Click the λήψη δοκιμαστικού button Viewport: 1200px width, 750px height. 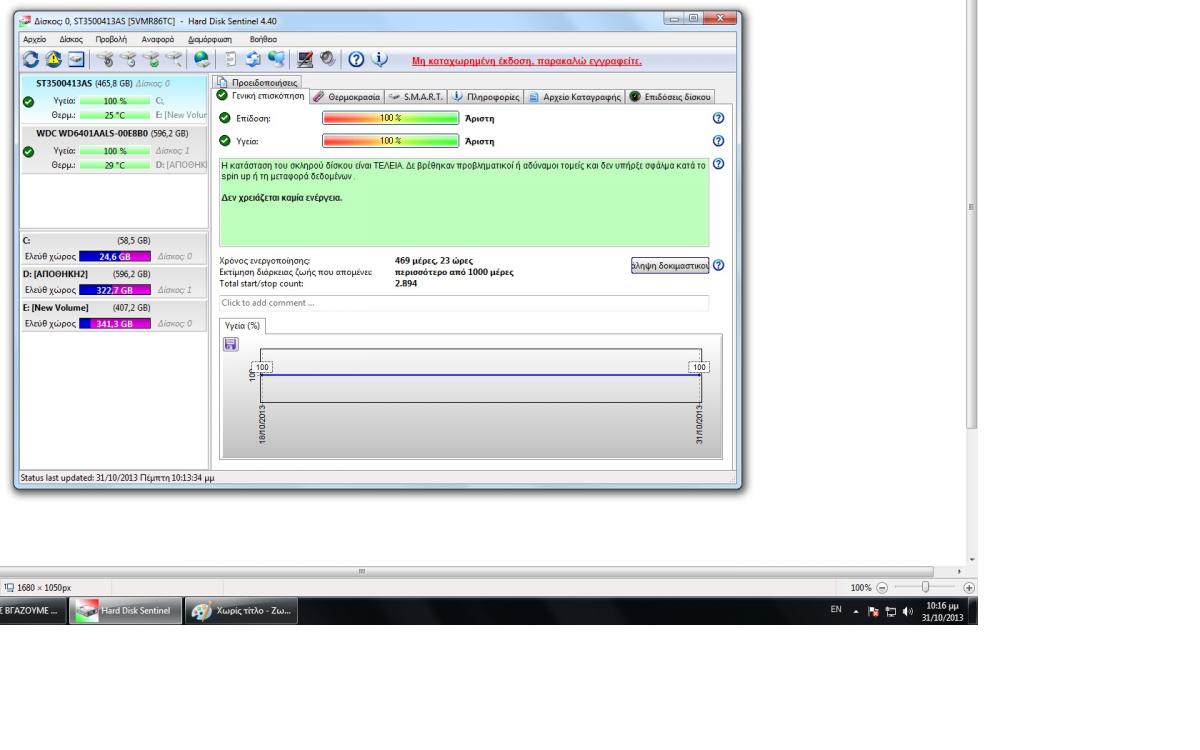(x=670, y=265)
